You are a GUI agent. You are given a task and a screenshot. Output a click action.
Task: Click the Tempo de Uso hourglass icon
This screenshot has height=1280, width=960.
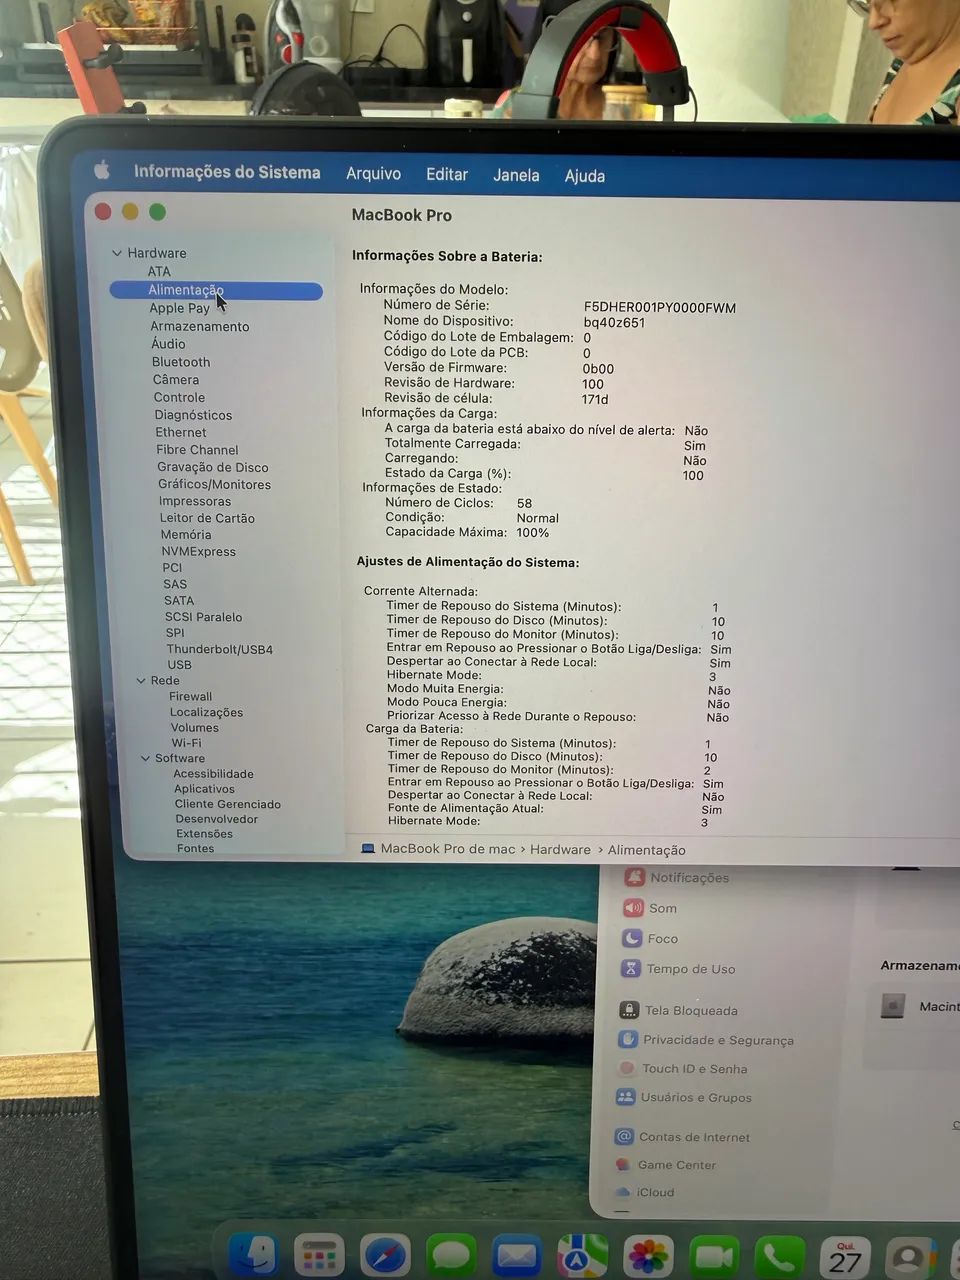click(631, 968)
